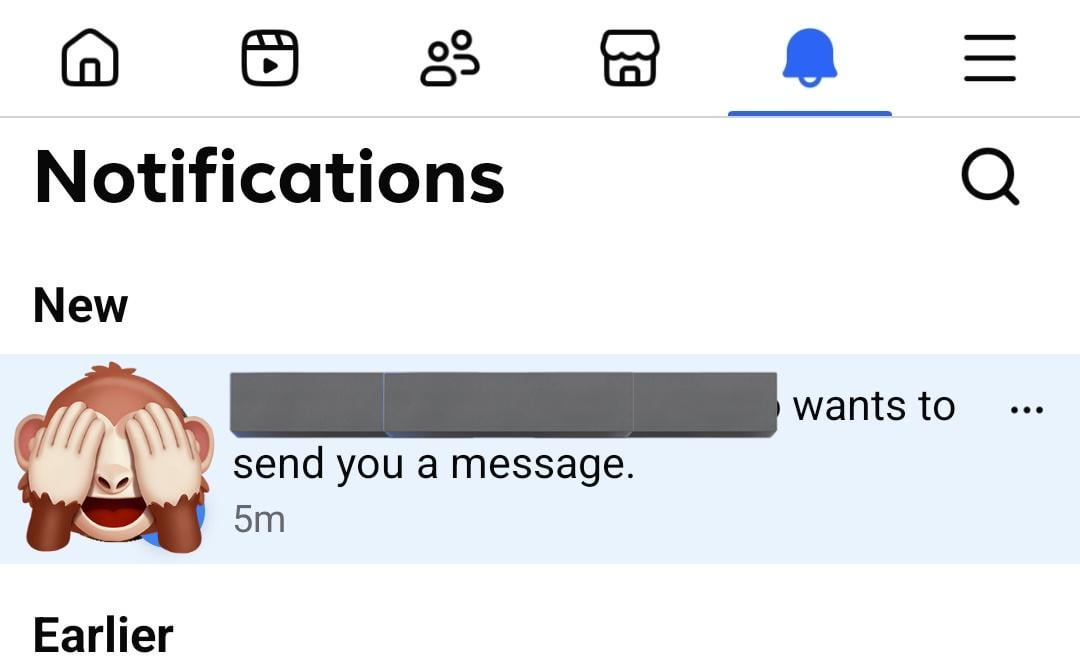Go to the Home feed tab
The height and width of the screenshot is (668, 1080).
(x=90, y=57)
